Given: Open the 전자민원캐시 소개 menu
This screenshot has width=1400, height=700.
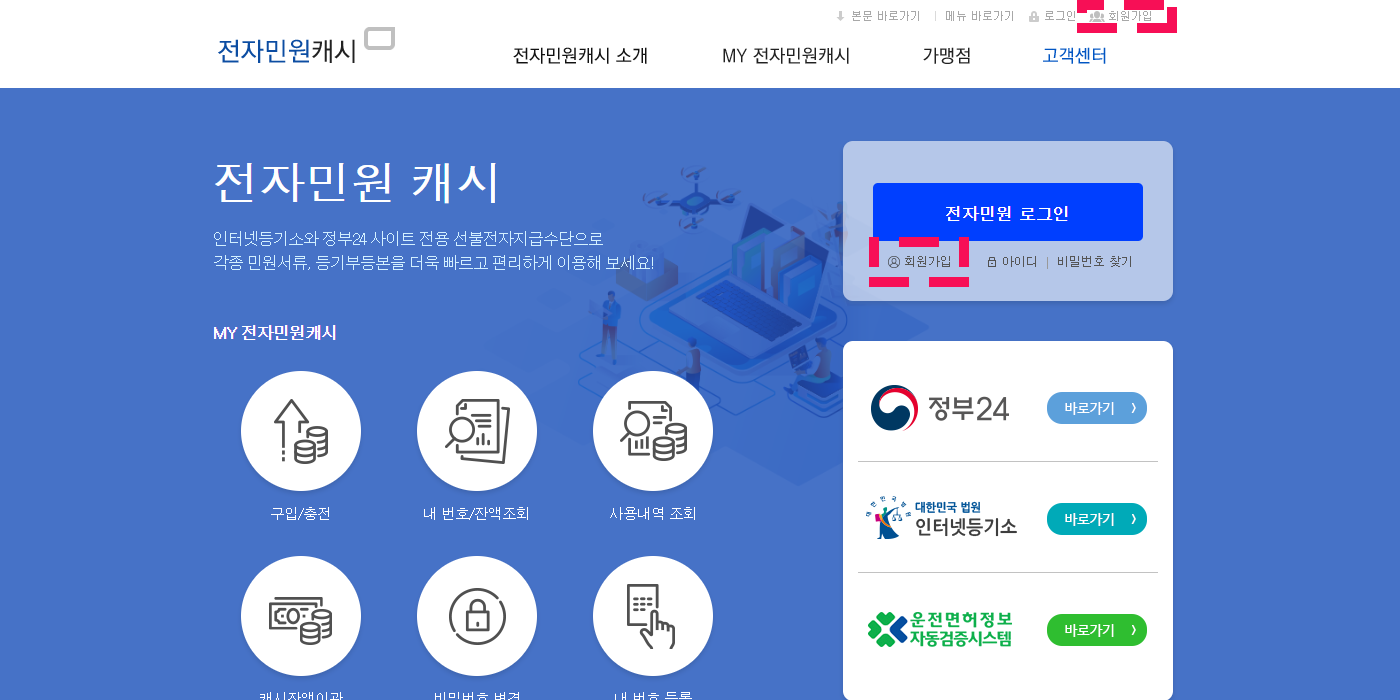Looking at the screenshot, I should 580,56.
